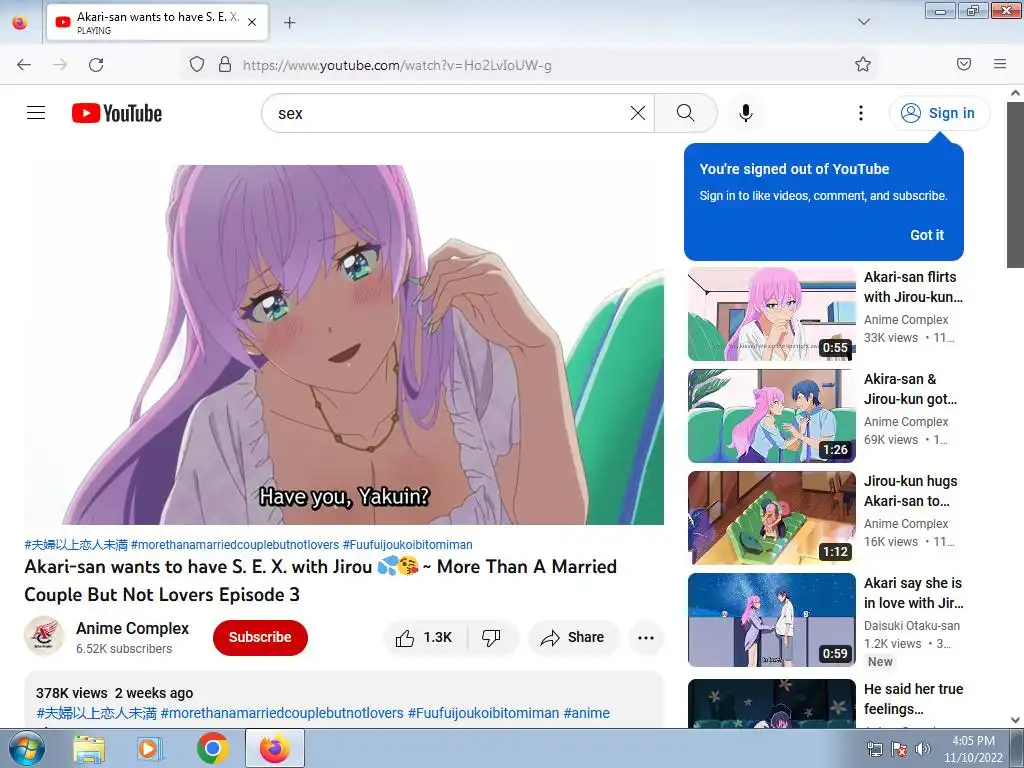Clear the search box with the X icon
Image resolution: width=1024 pixels, height=768 pixels.
coord(637,113)
